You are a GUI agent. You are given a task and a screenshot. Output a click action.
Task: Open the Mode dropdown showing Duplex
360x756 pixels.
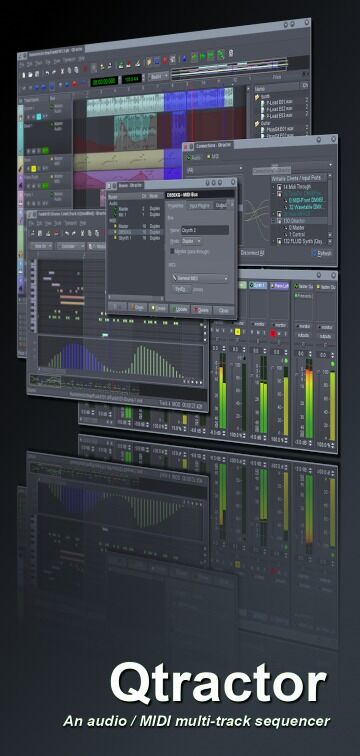191,241
